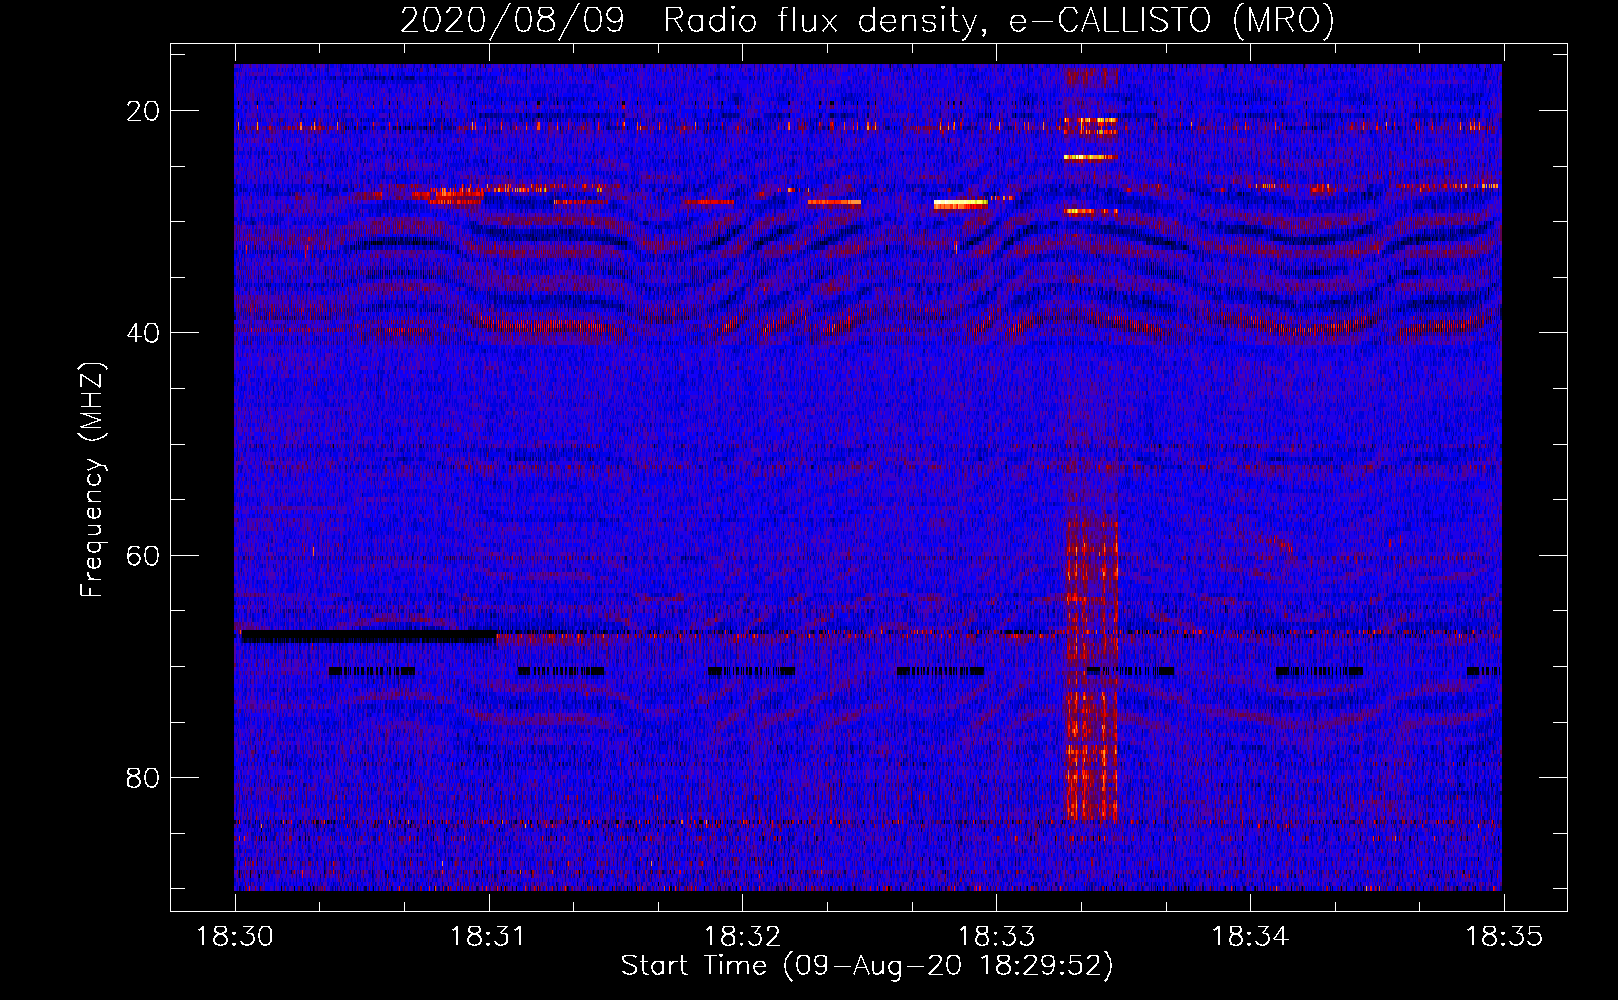Click the 18:34 time tick label
Screen dimensions: 1618x1000
click(1249, 937)
